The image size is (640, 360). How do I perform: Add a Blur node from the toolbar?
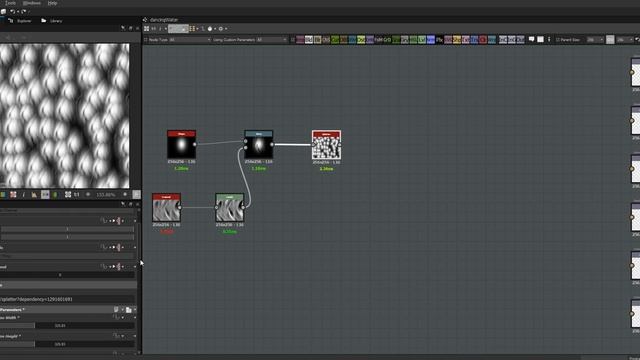point(318,40)
